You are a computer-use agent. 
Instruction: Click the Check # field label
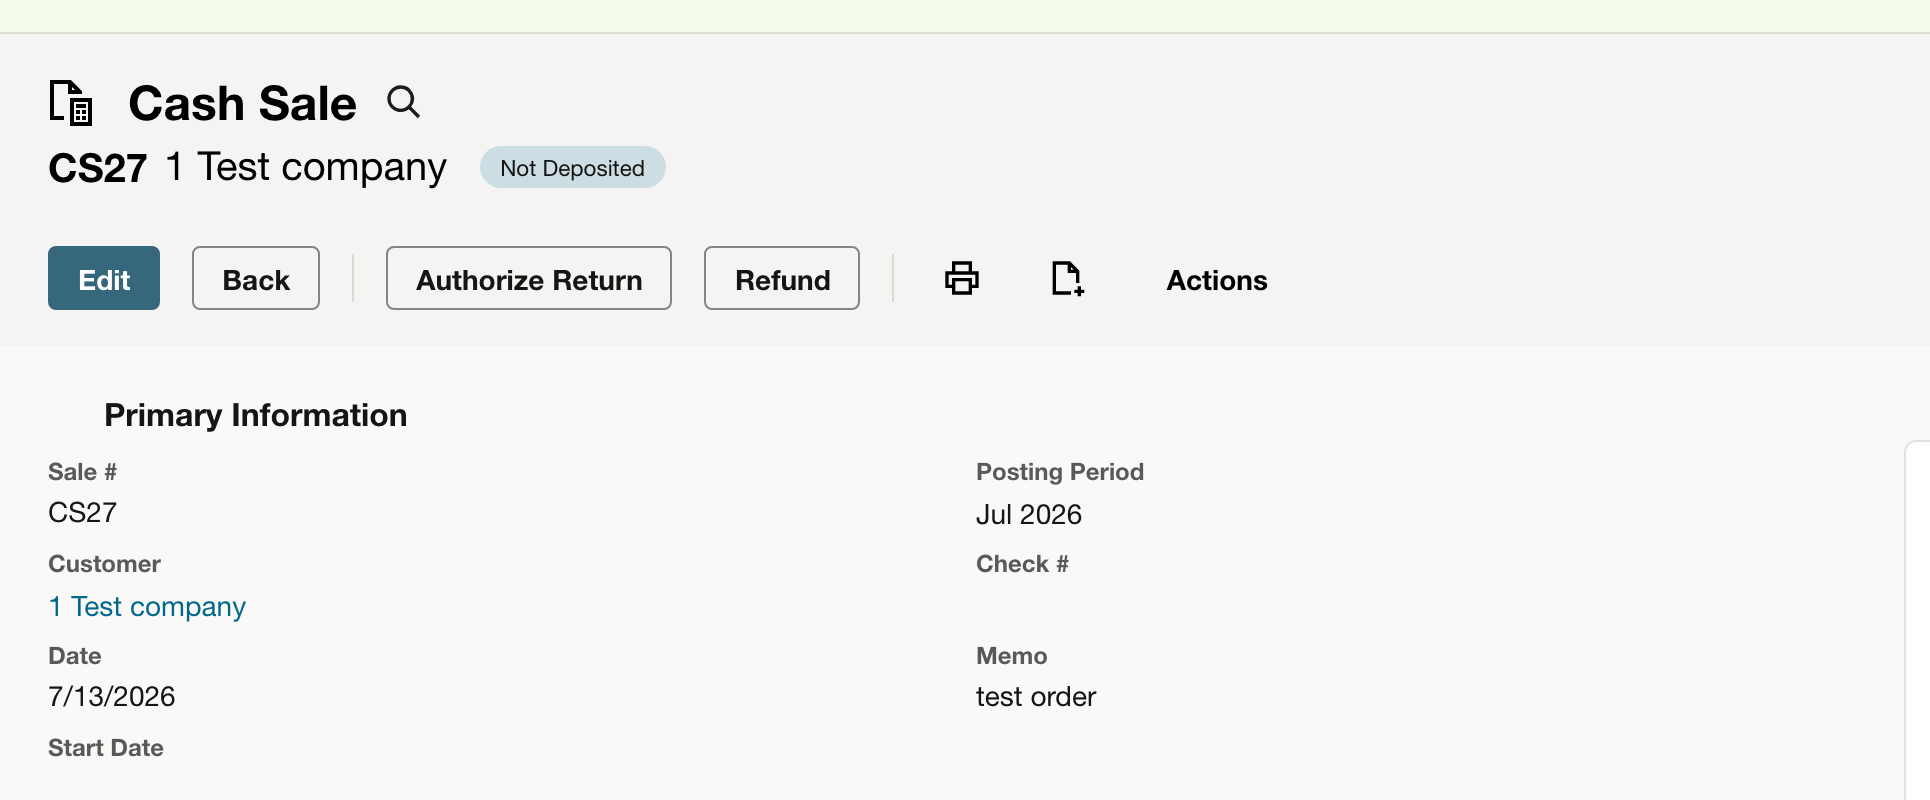[1022, 564]
